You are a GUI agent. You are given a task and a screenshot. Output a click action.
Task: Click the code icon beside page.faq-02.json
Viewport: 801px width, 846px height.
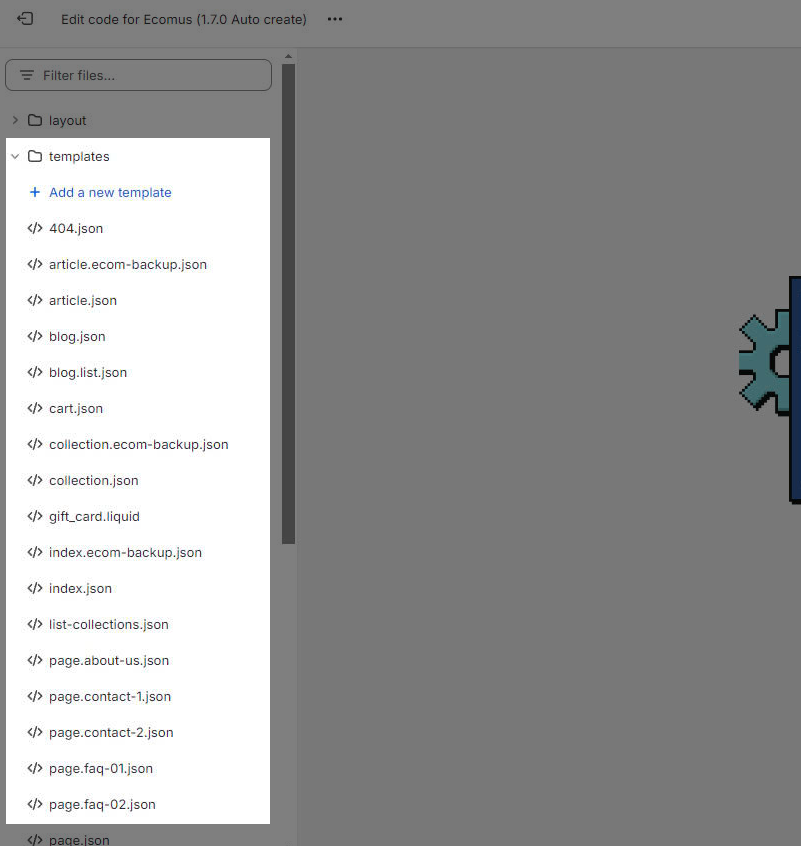coord(35,804)
